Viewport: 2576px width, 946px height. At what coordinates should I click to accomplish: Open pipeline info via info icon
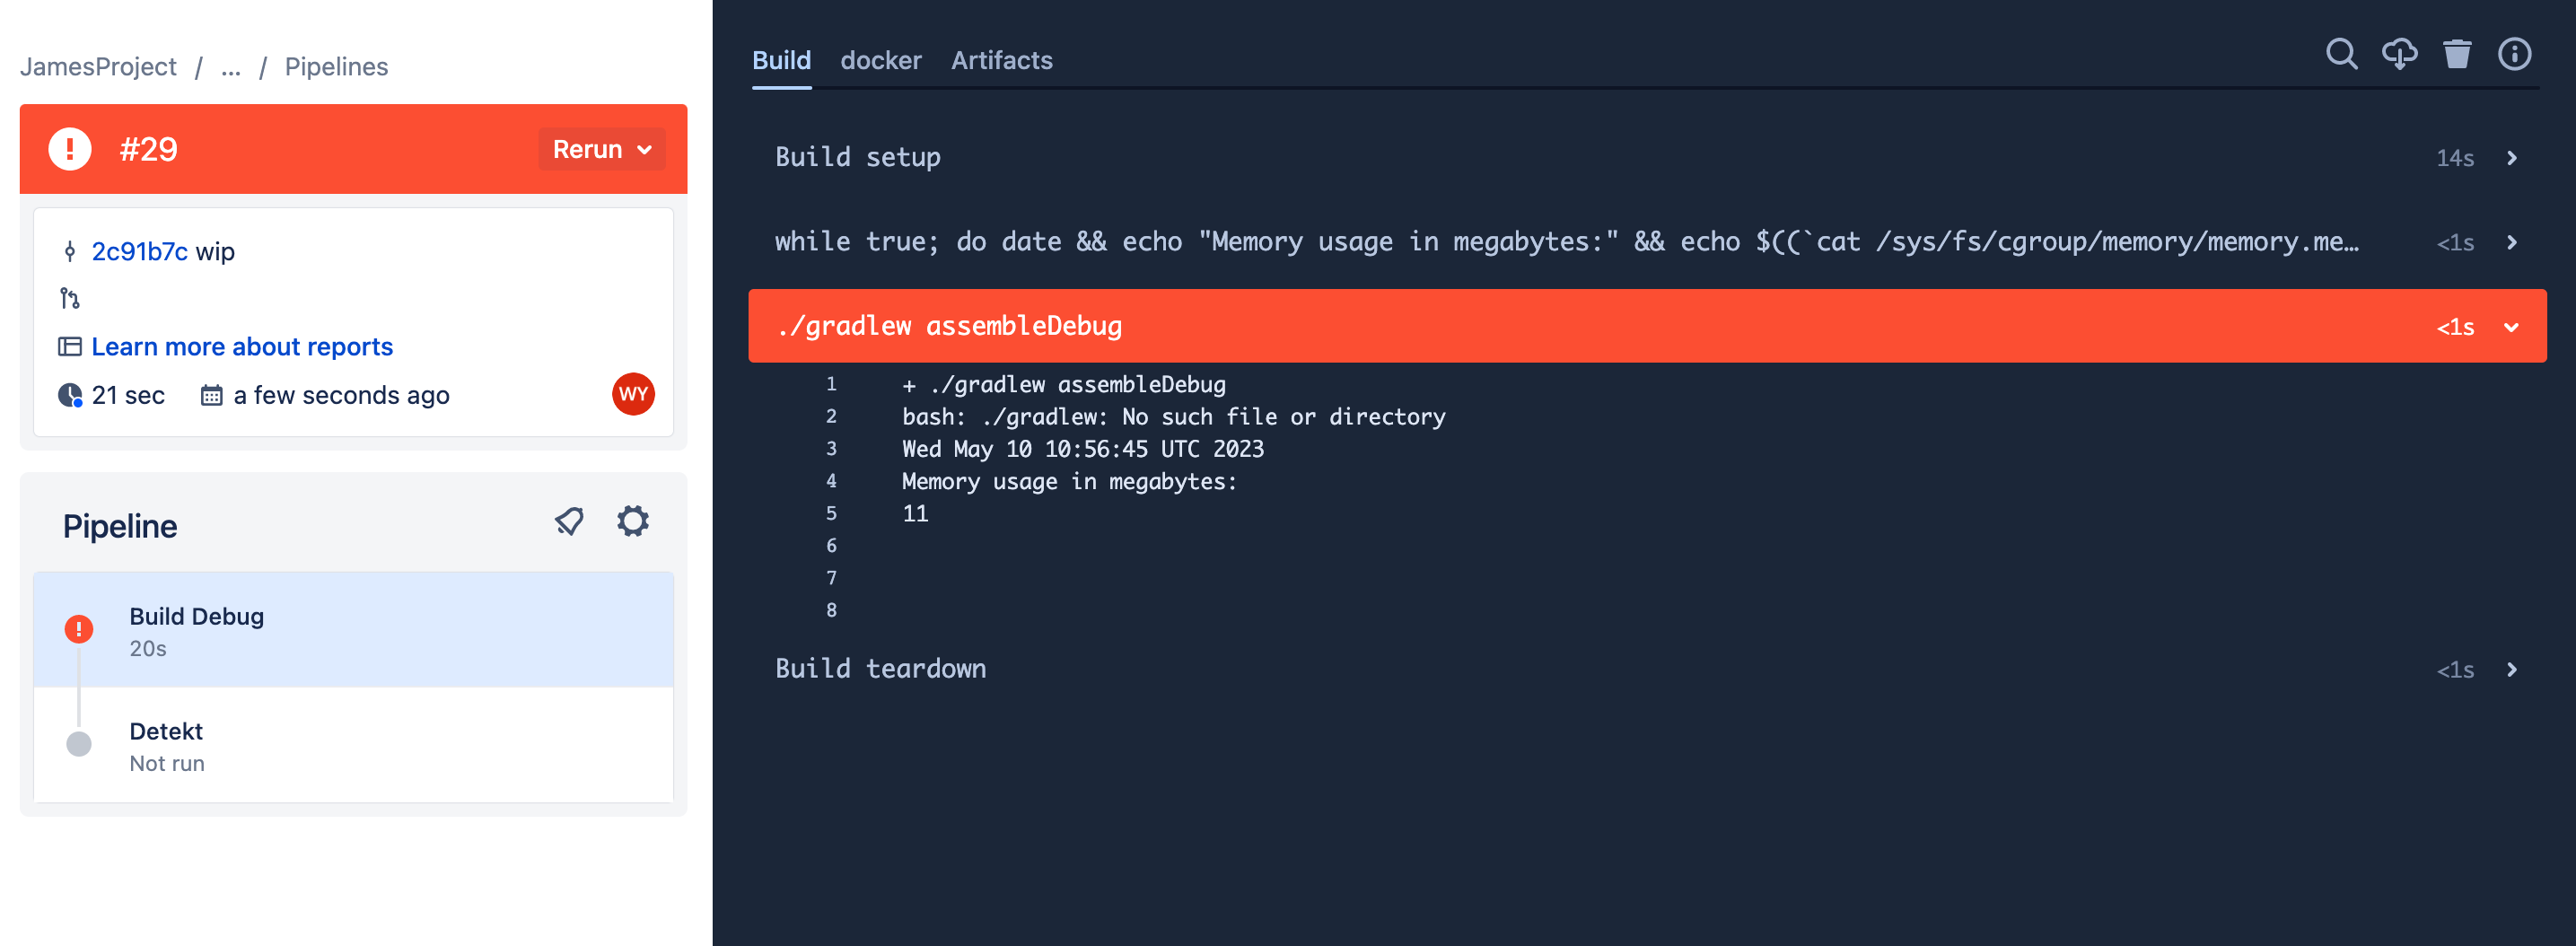pos(2514,56)
